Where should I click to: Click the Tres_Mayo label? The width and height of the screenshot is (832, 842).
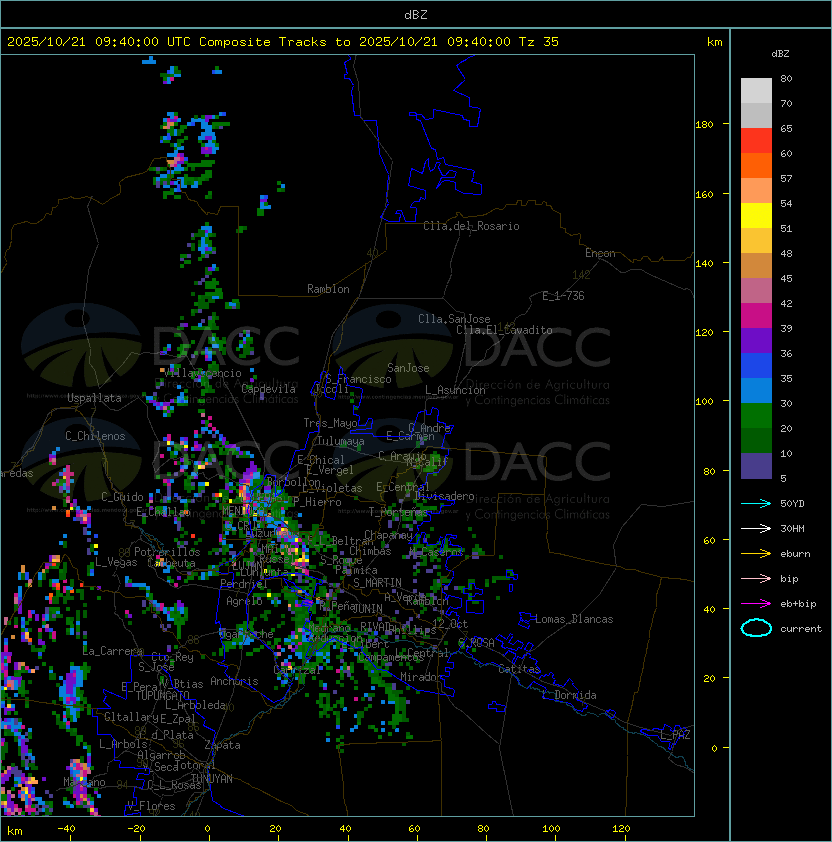click(330, 423)
